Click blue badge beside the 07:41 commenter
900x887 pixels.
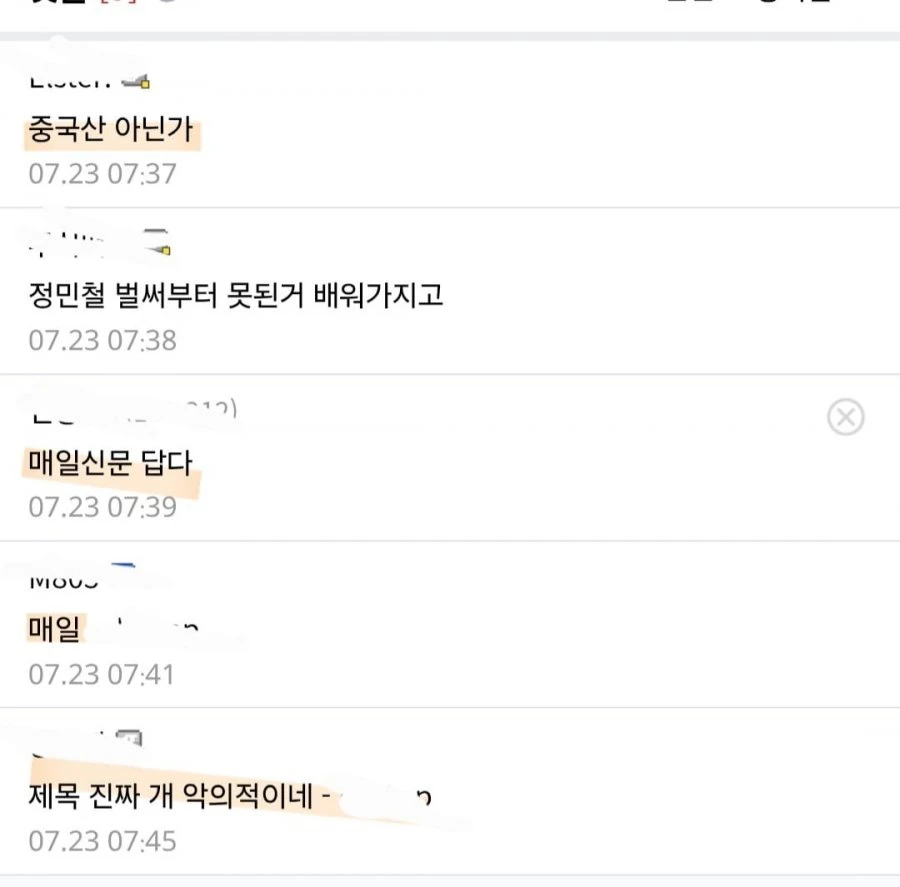[x=123, y=567]
